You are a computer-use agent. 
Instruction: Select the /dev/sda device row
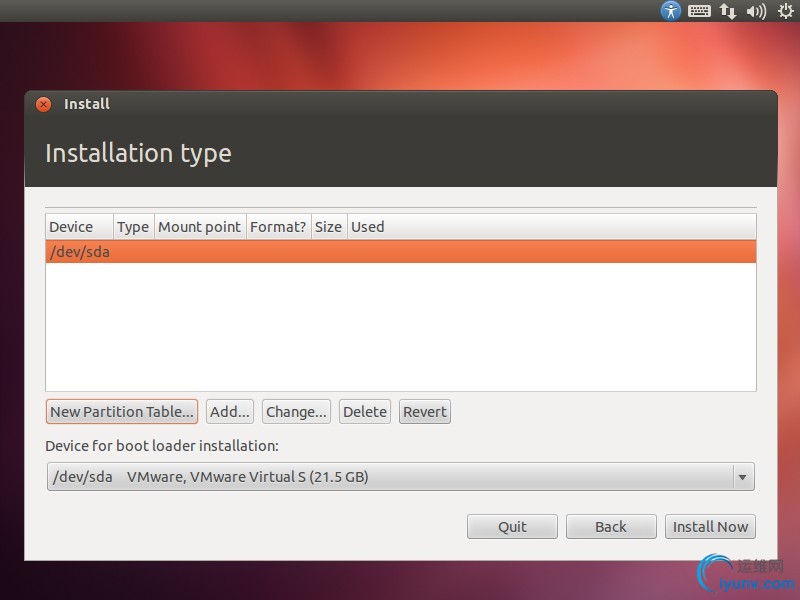[x=401, y=252]
